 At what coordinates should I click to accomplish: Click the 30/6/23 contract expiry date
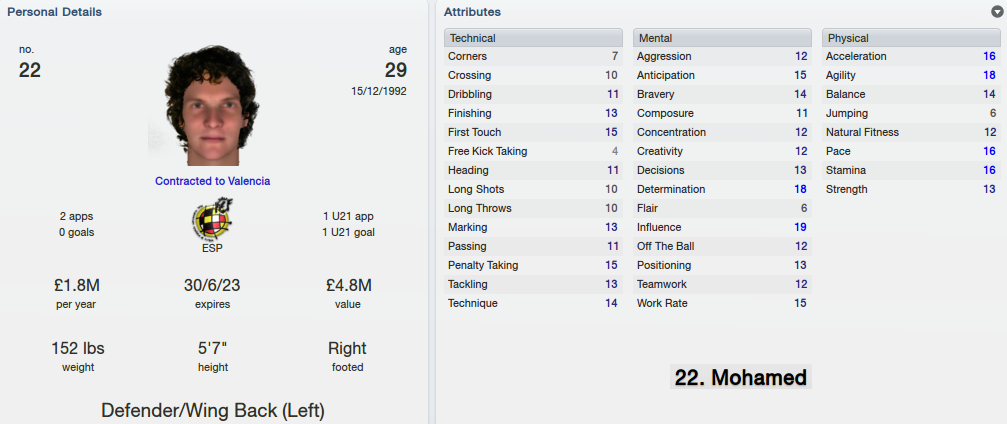tap(212, 285)
